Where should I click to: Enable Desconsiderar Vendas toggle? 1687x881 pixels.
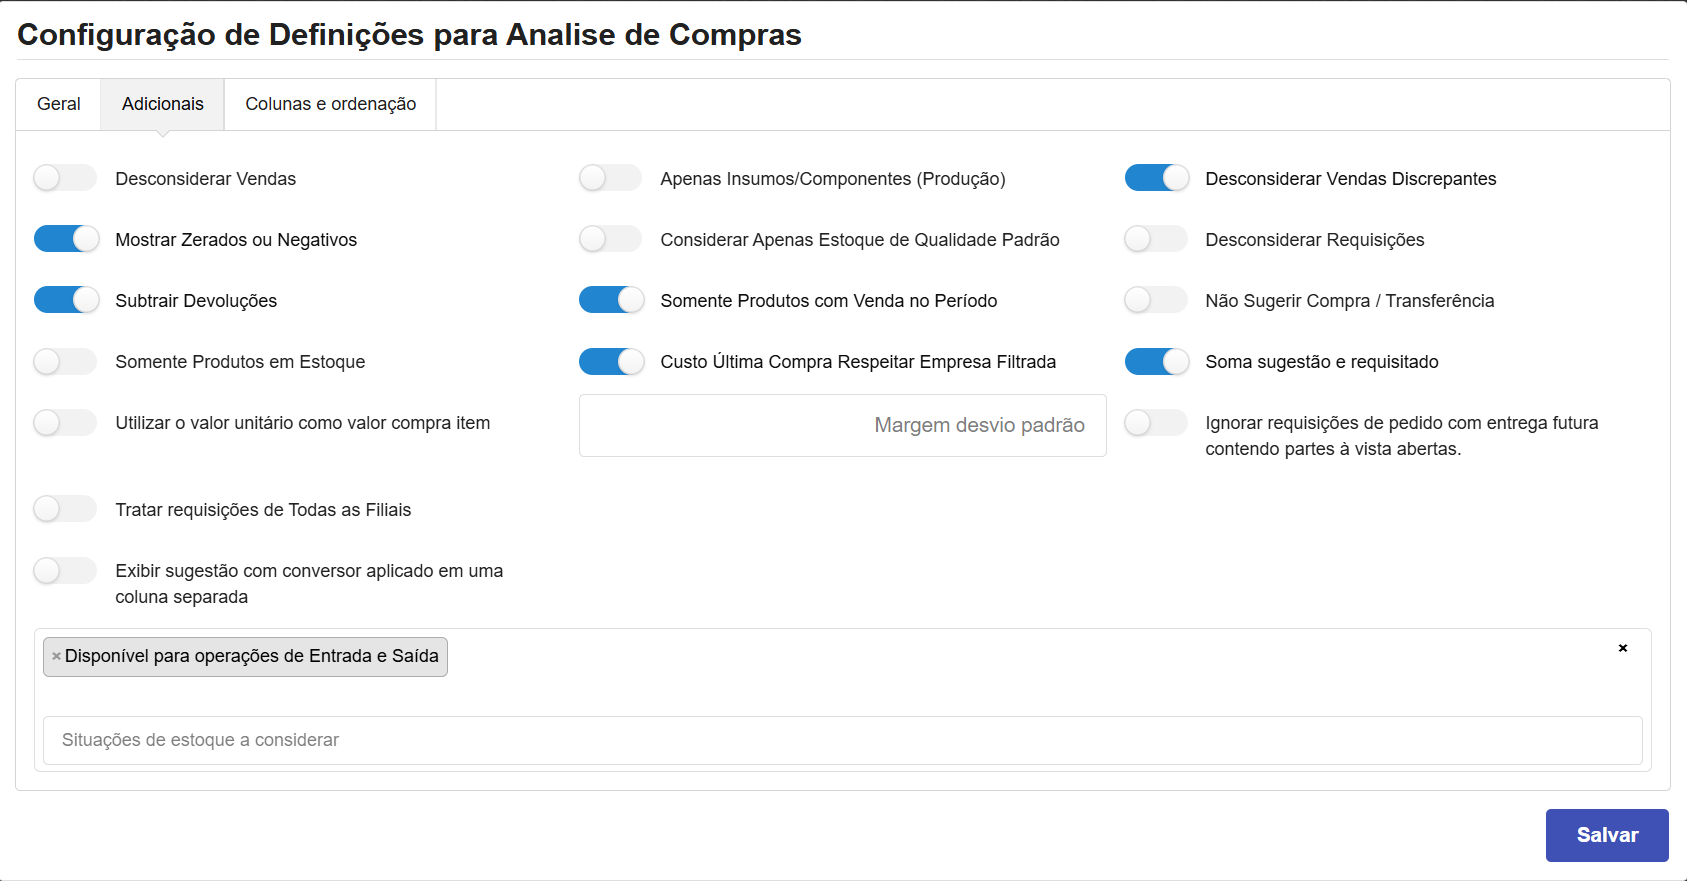[x=65, y=179]
